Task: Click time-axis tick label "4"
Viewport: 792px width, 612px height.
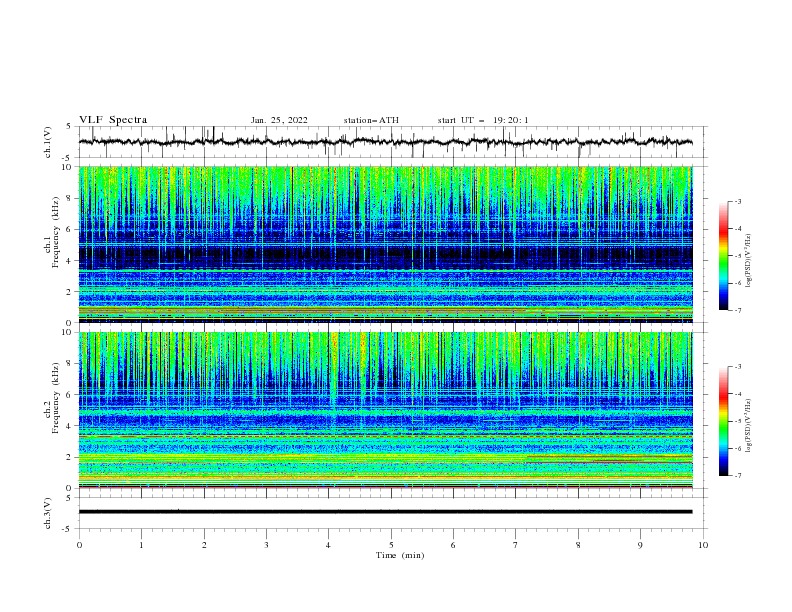Action: [x=328, y=545]
